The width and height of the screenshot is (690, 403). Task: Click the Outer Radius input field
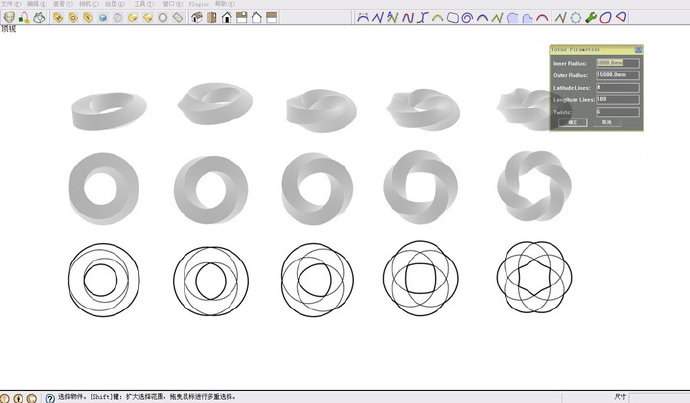(618, 75)
